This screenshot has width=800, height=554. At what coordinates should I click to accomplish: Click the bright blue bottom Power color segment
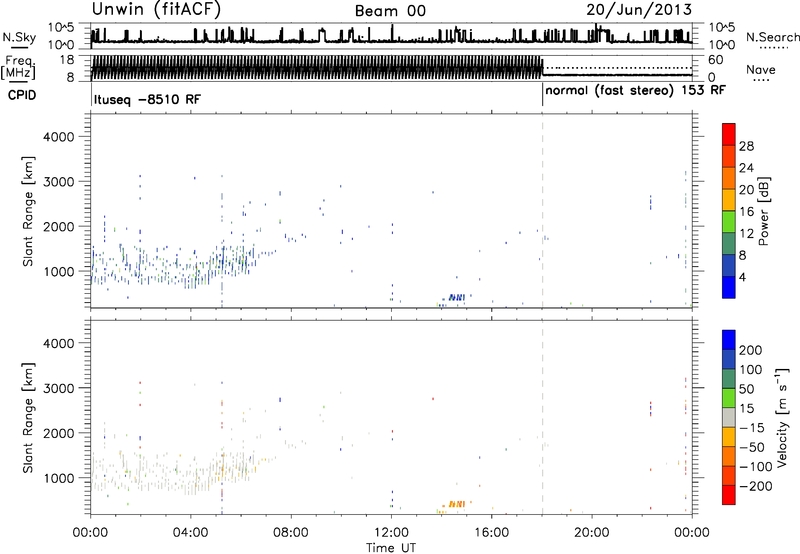pos(729,287)
